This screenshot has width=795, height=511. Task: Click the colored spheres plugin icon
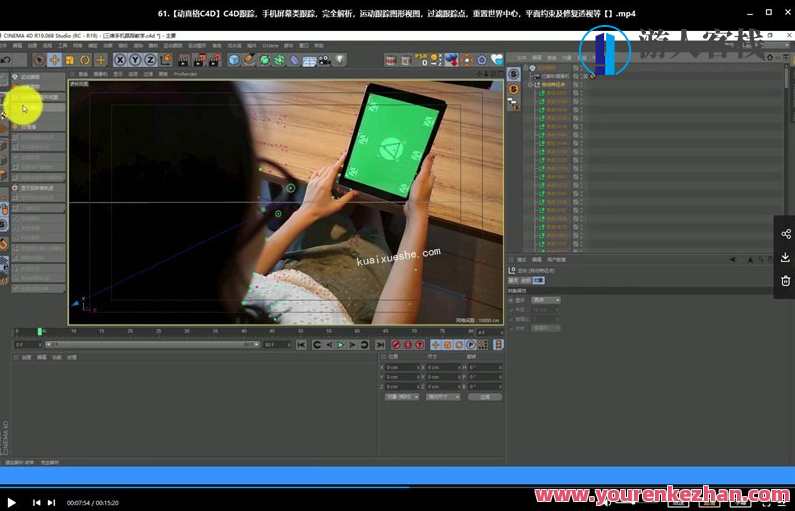451,60
